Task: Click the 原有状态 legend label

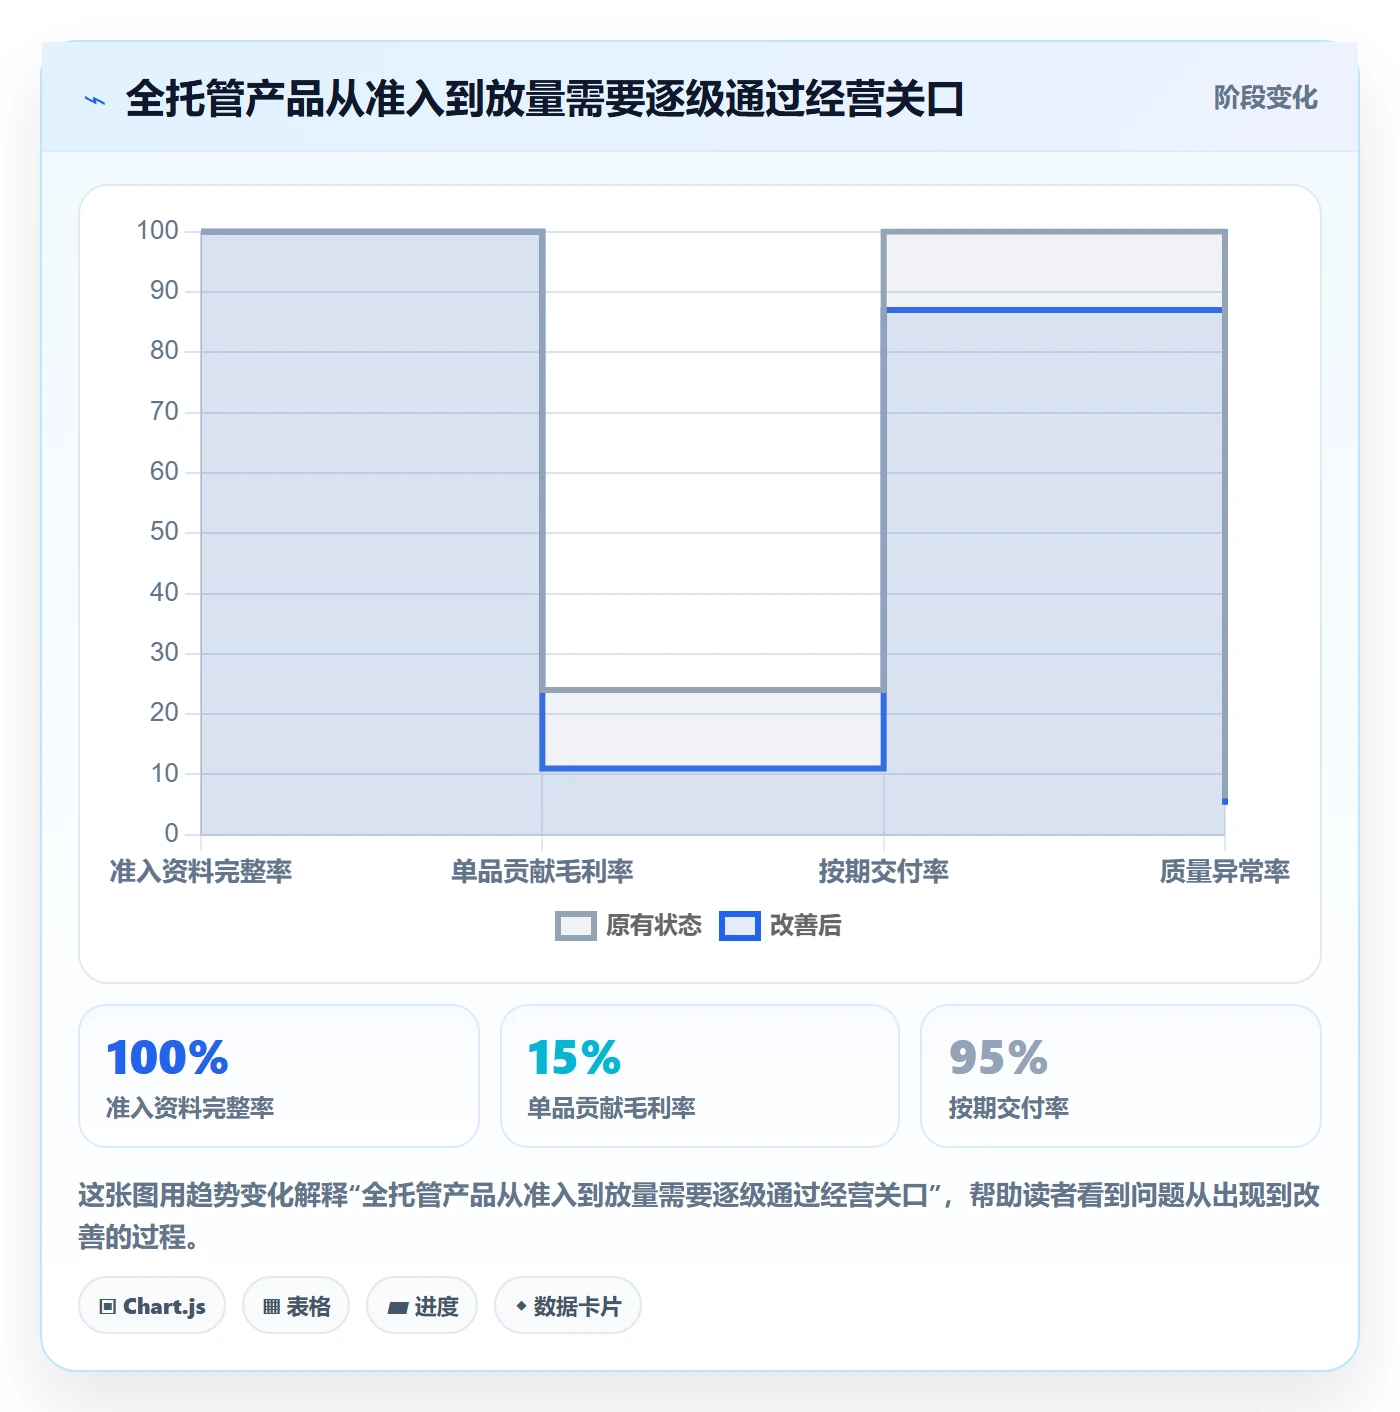Action: click(654, 926)
